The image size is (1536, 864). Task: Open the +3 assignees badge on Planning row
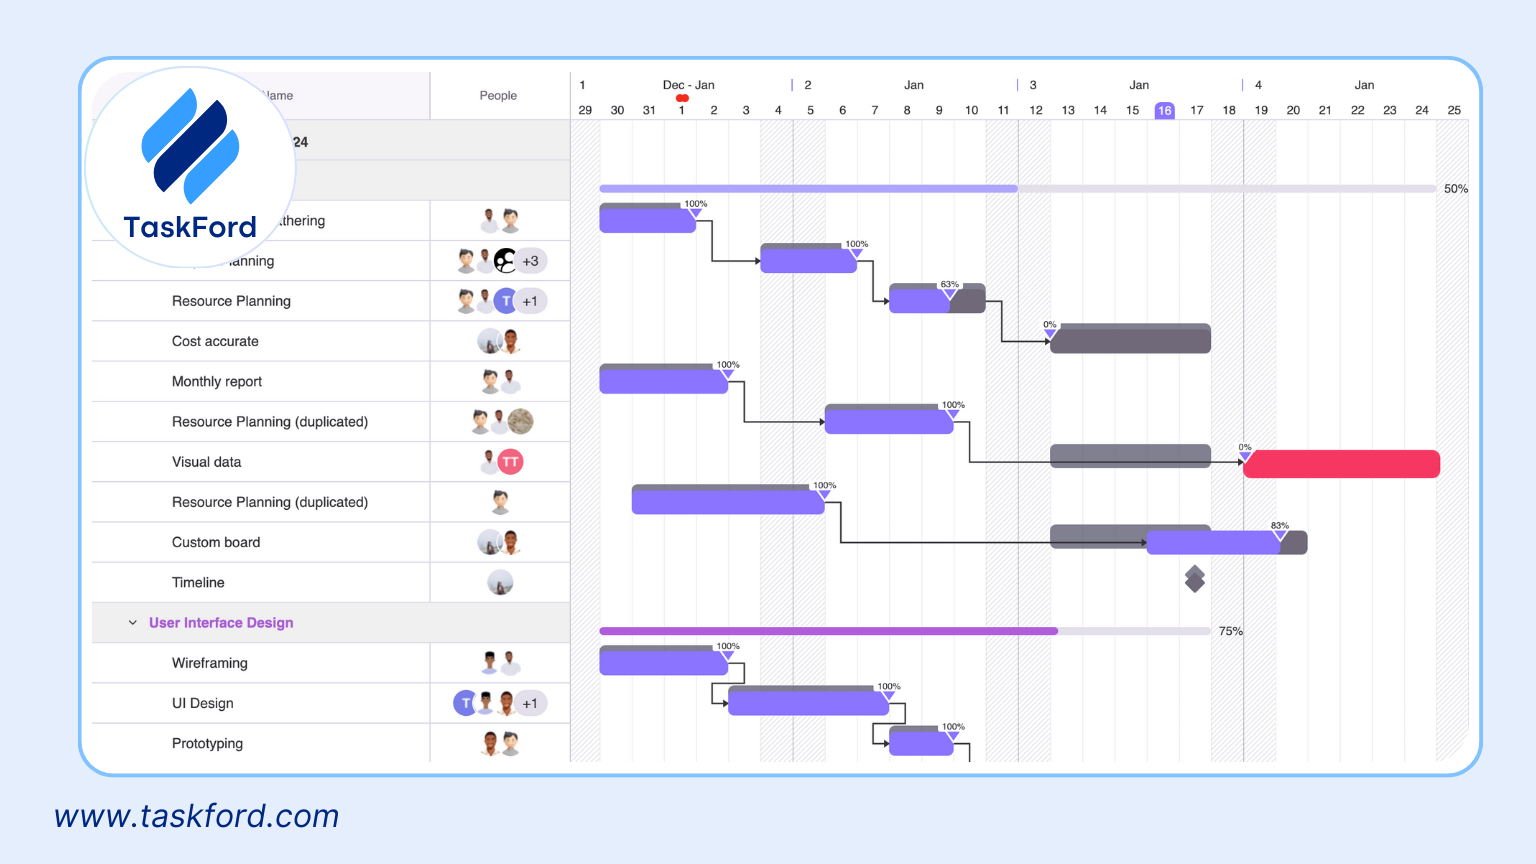click(x=531, y=260)
